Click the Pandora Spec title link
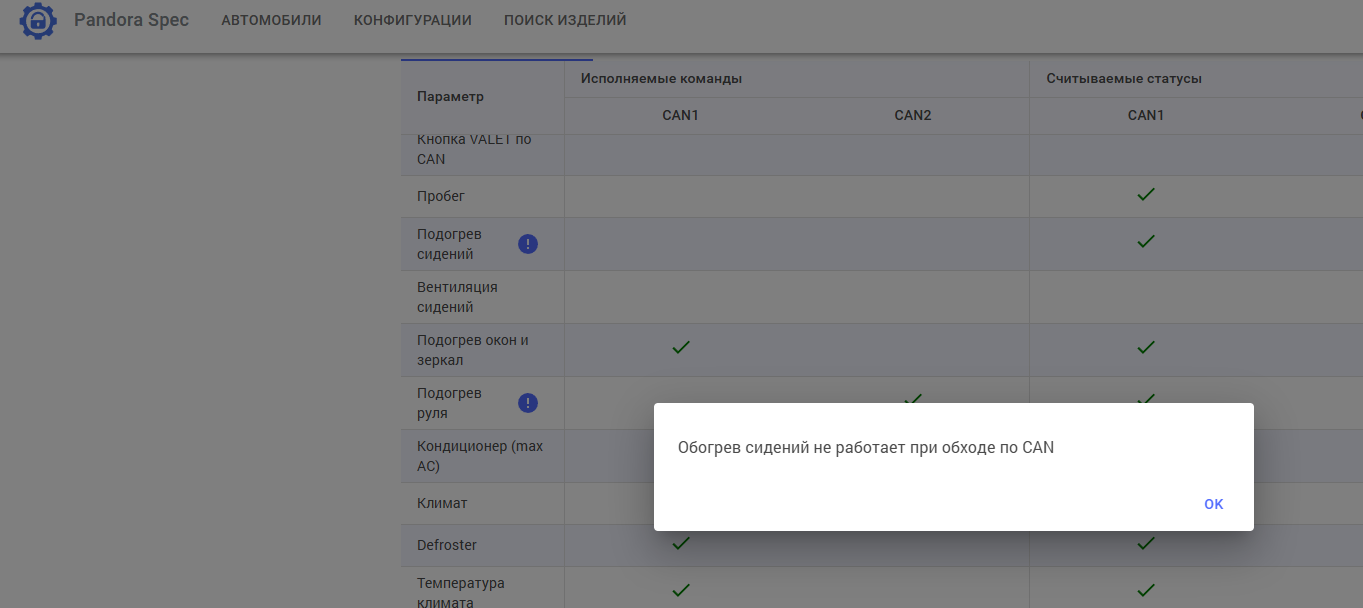Viewport: 1363px width, 608px height. (131, 20)
